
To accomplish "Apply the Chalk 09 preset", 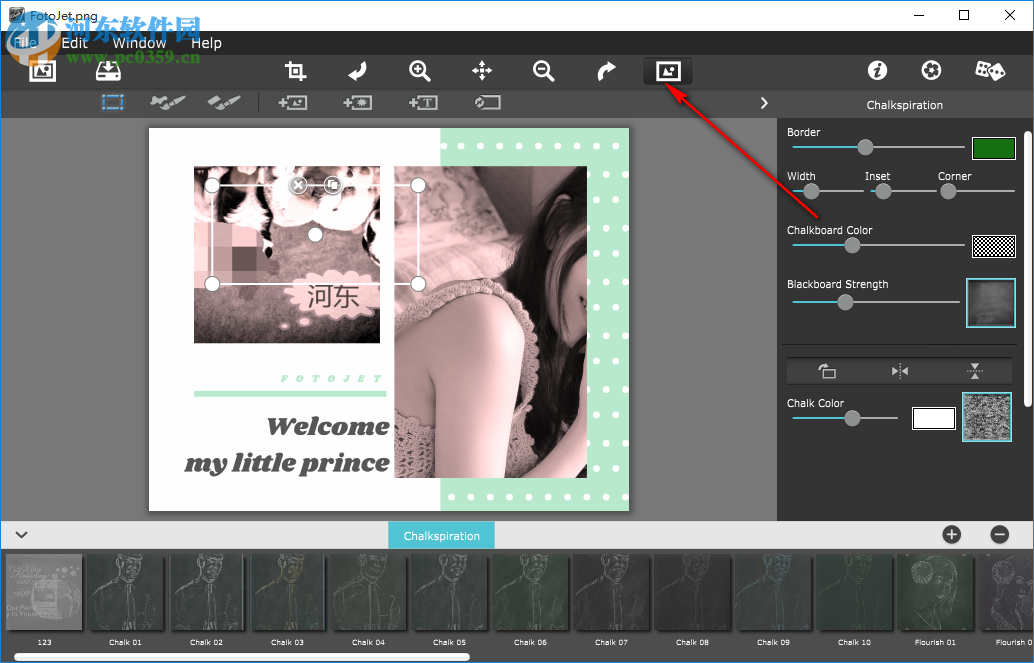I will pyautogui.click(x=773, y=592).
